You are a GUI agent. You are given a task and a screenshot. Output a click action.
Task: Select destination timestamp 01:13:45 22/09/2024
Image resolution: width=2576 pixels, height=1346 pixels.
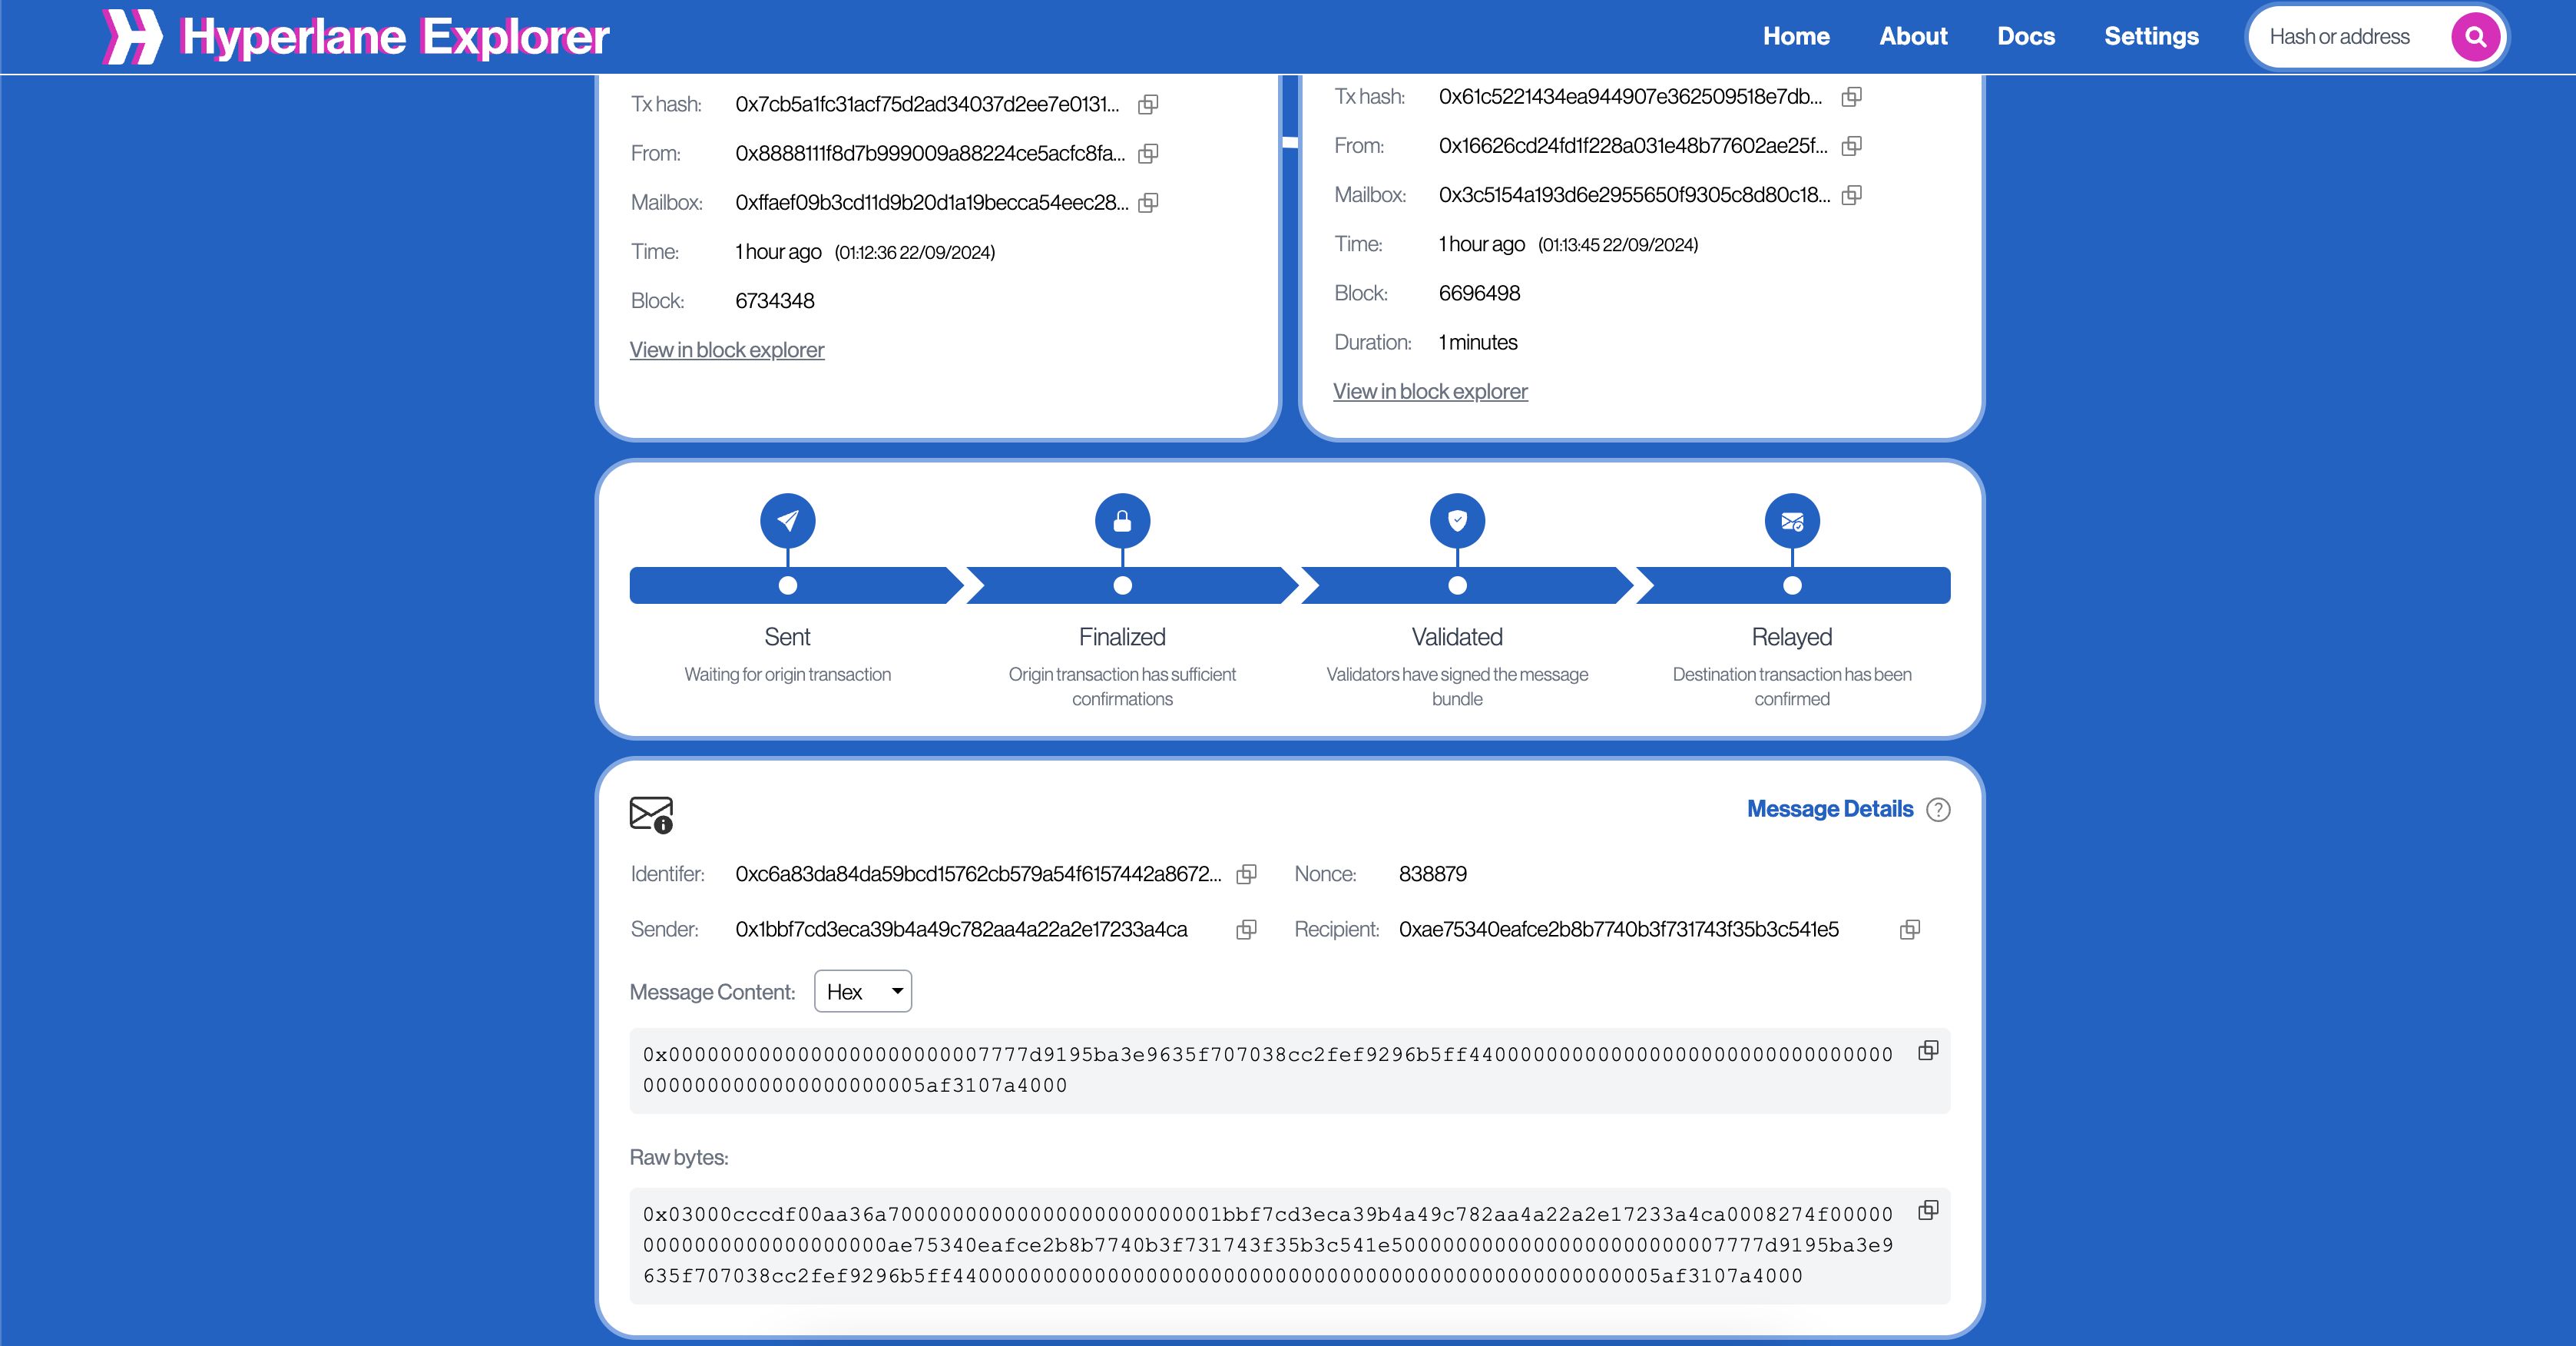point(1618,245)
